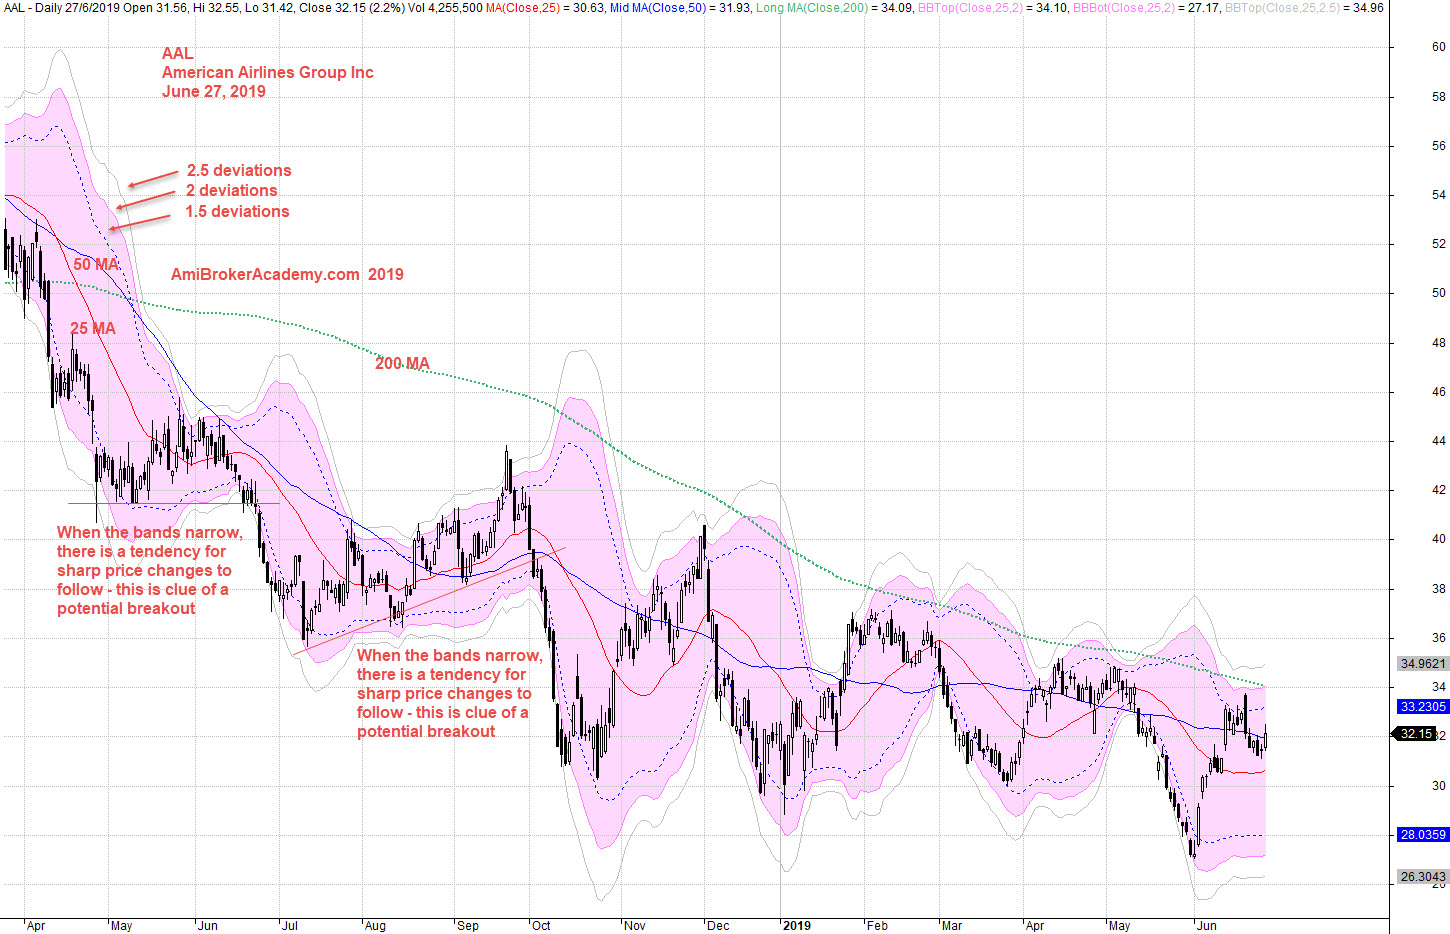Viewport: 1450px width, 934px height.
Task: Click the 'Nov' month label
Action: tap(635, 925)
